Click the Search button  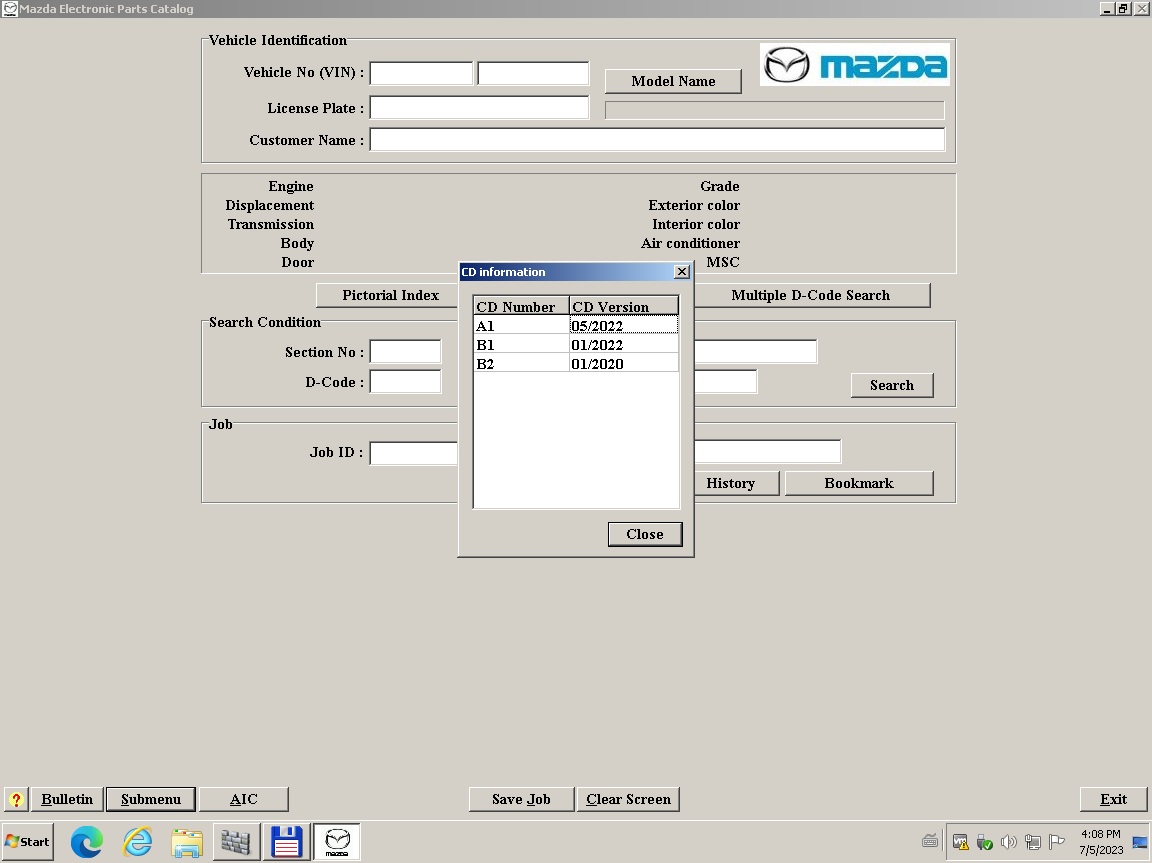tap(892, 386)
